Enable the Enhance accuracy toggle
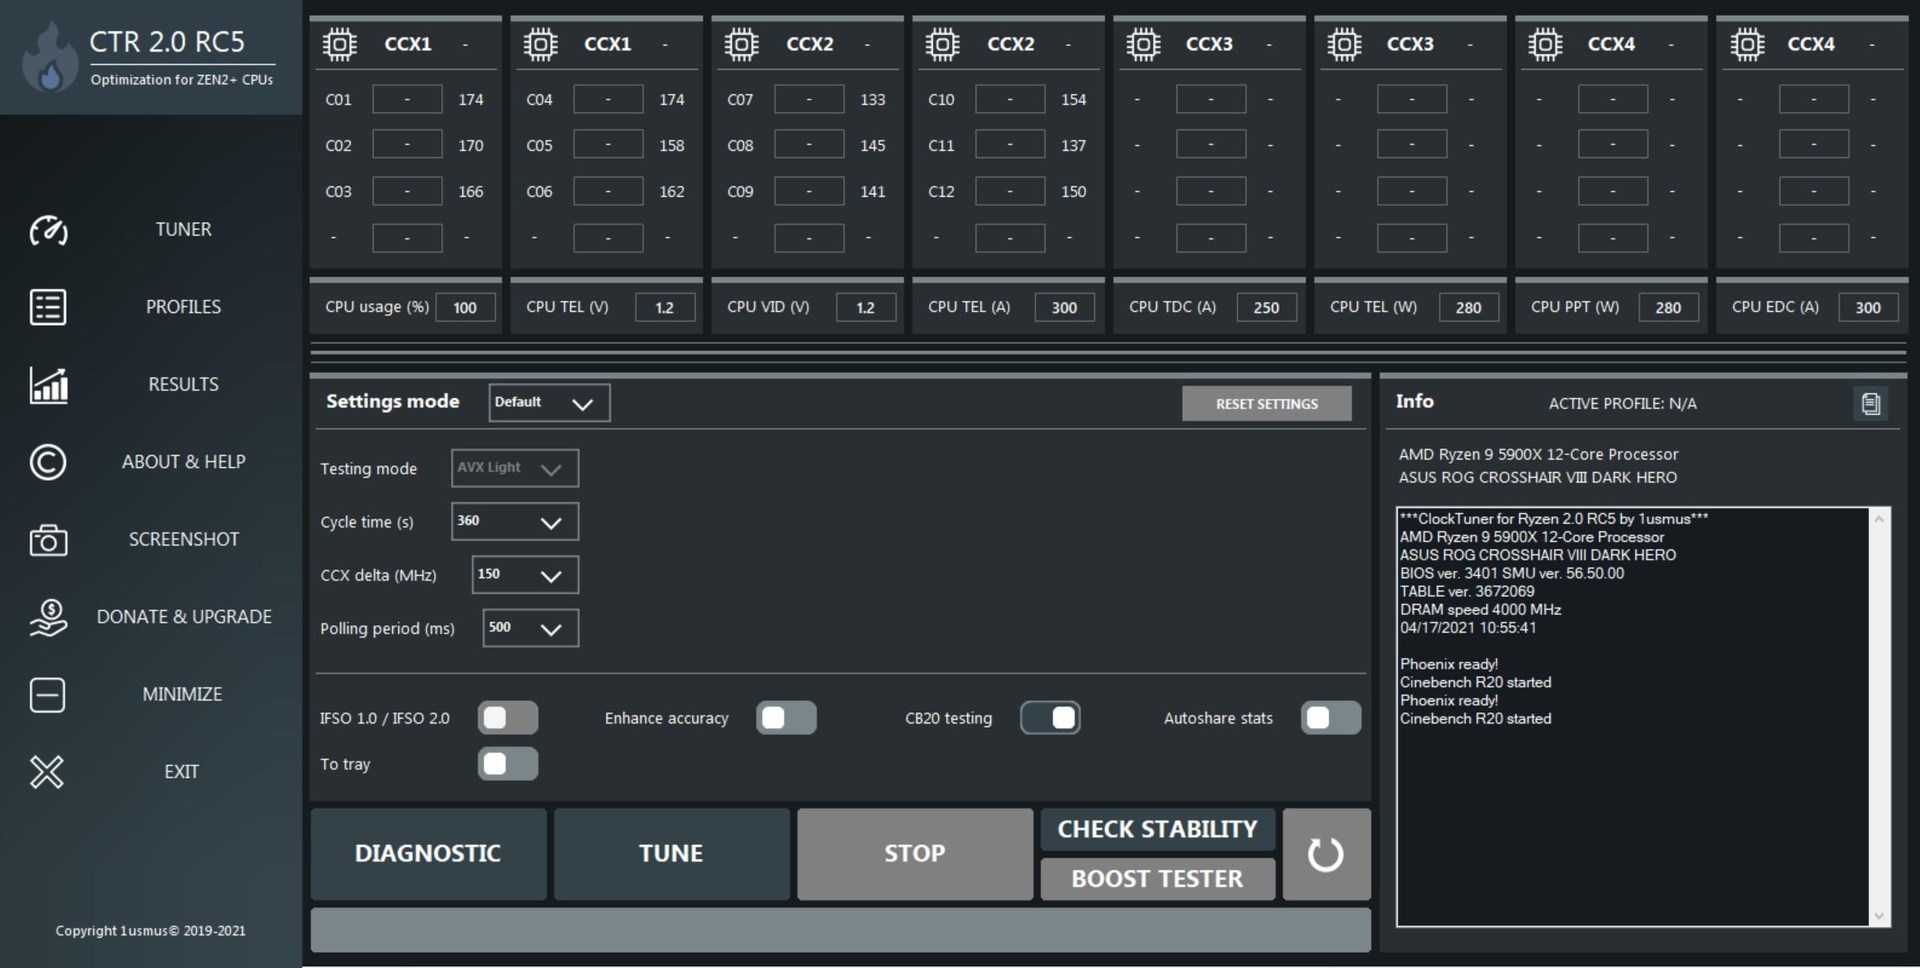Screen dimensions: 1920x968 [x=786, y=717]
